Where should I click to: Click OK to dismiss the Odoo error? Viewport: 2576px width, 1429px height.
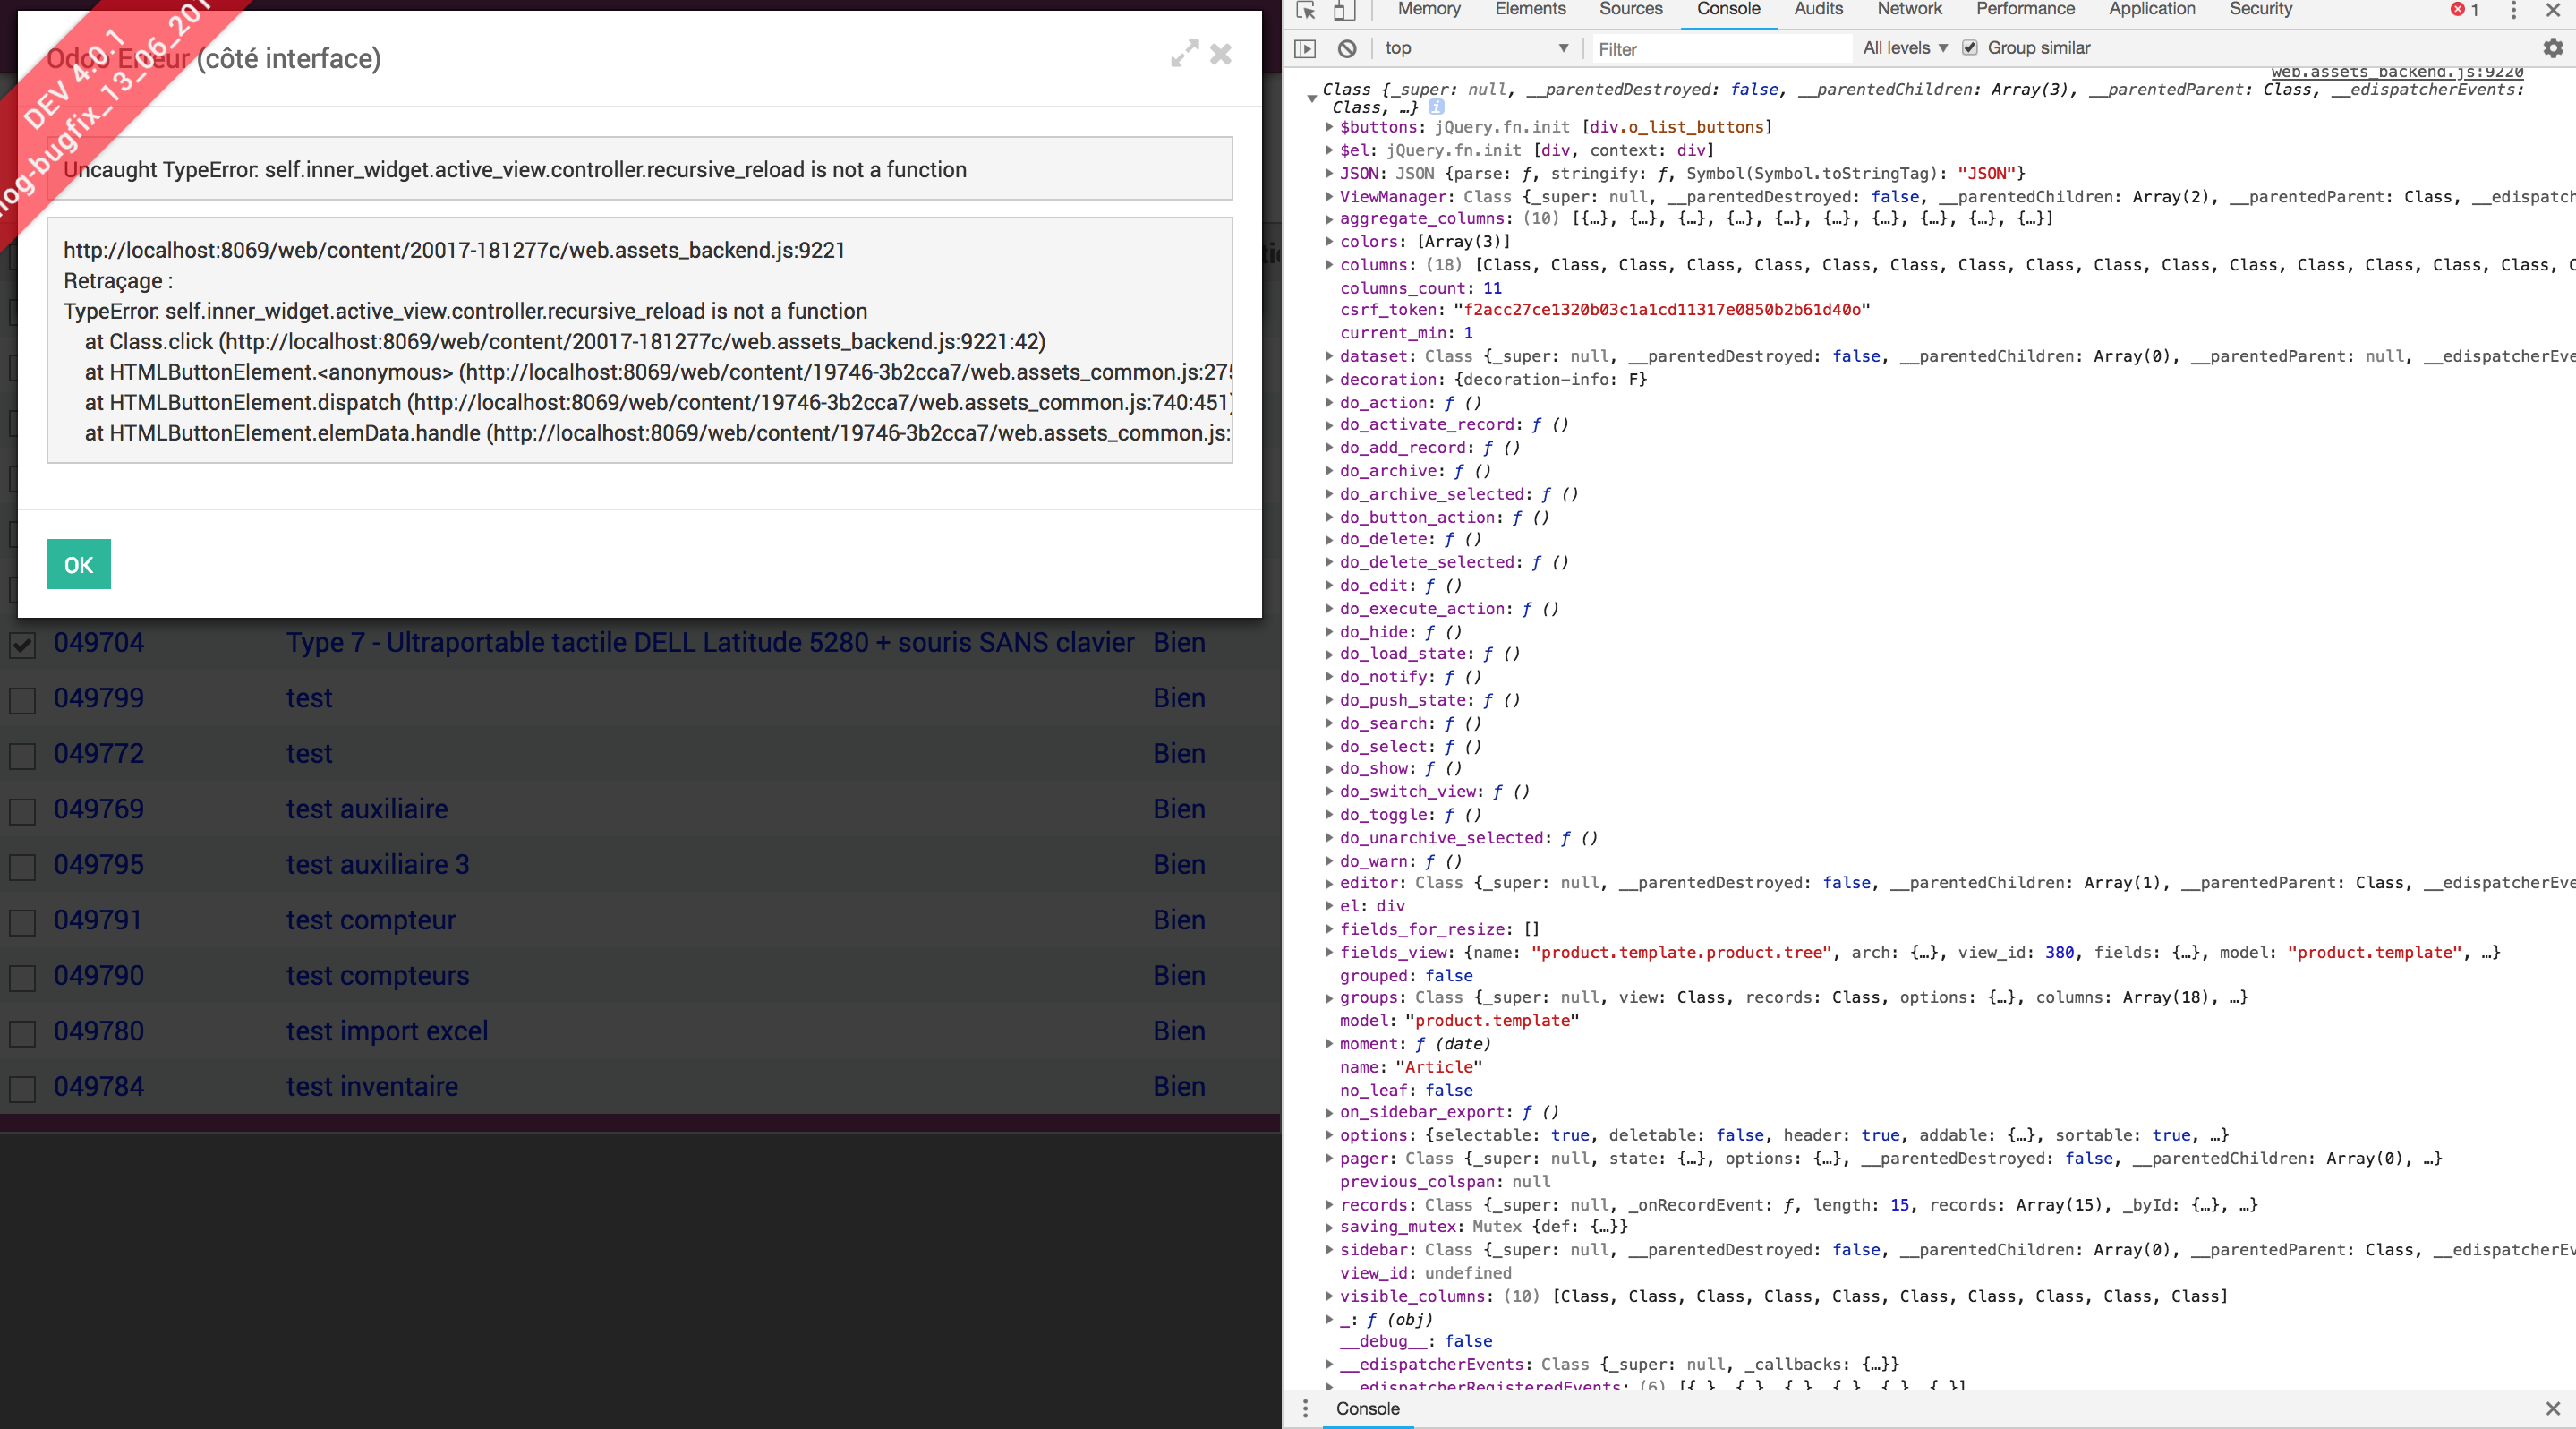pos(77,565)
